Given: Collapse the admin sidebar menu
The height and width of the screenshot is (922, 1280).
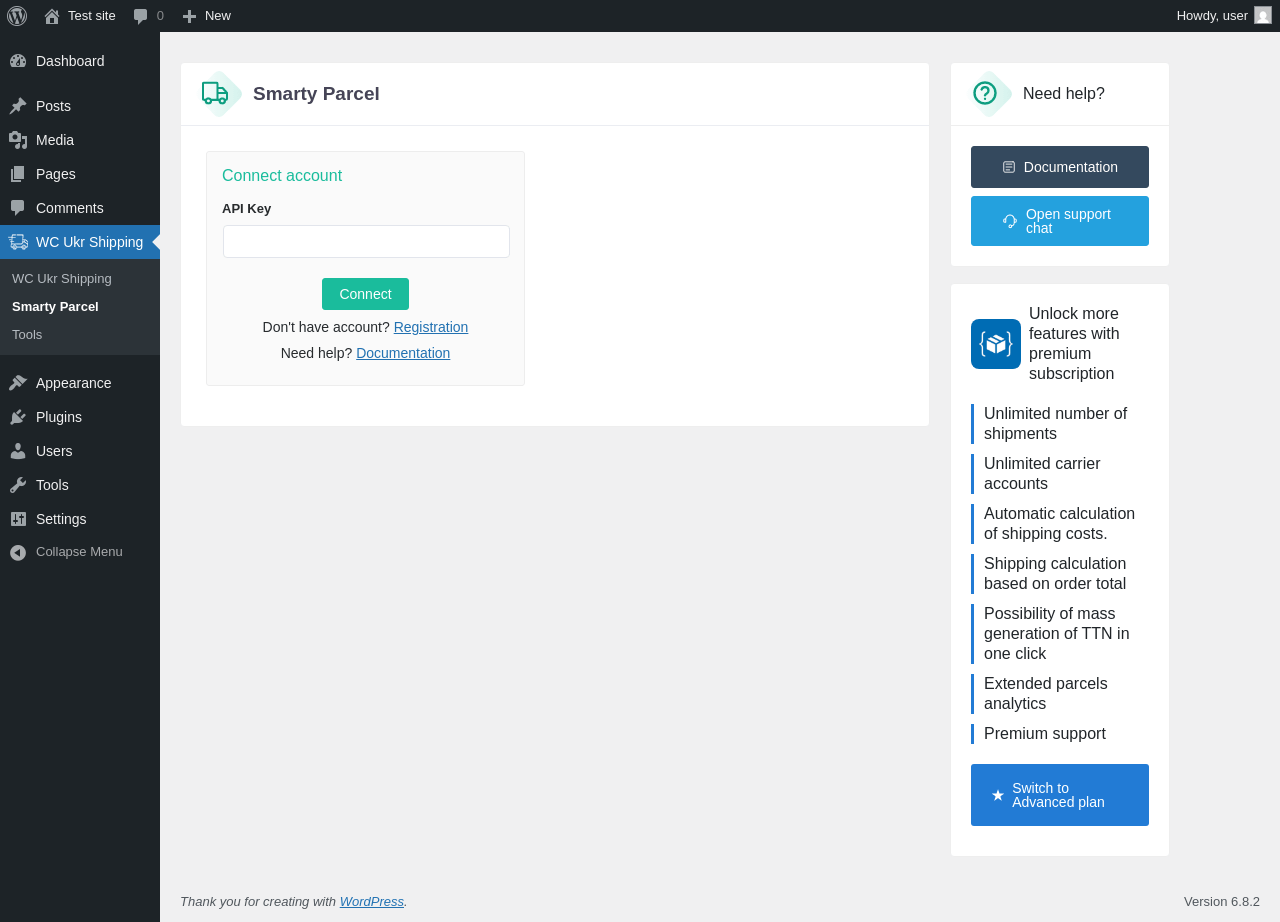Looking at the screenshot, I should click(79, 552).
